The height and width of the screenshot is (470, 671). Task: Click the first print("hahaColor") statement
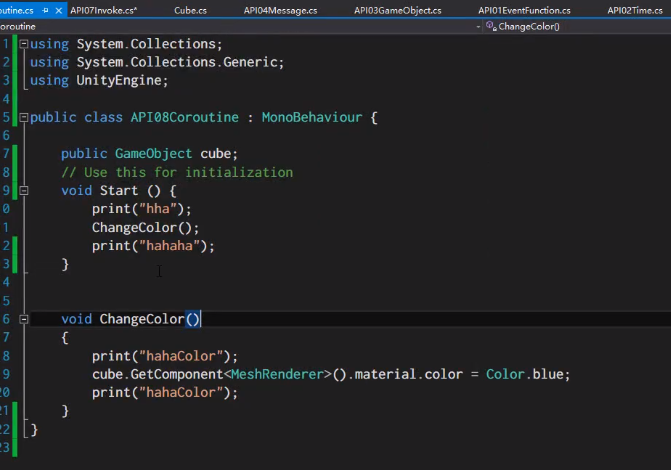point(164,356)
